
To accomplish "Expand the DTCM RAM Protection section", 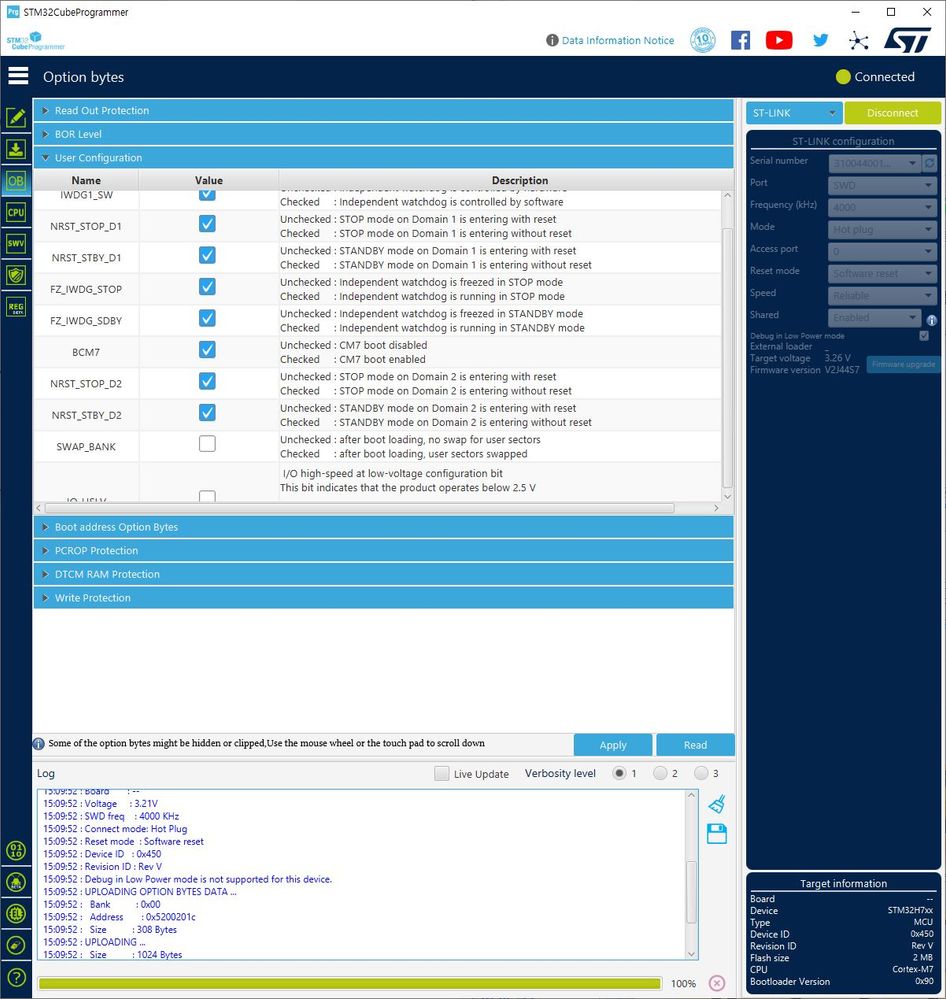I will [383, 574].
